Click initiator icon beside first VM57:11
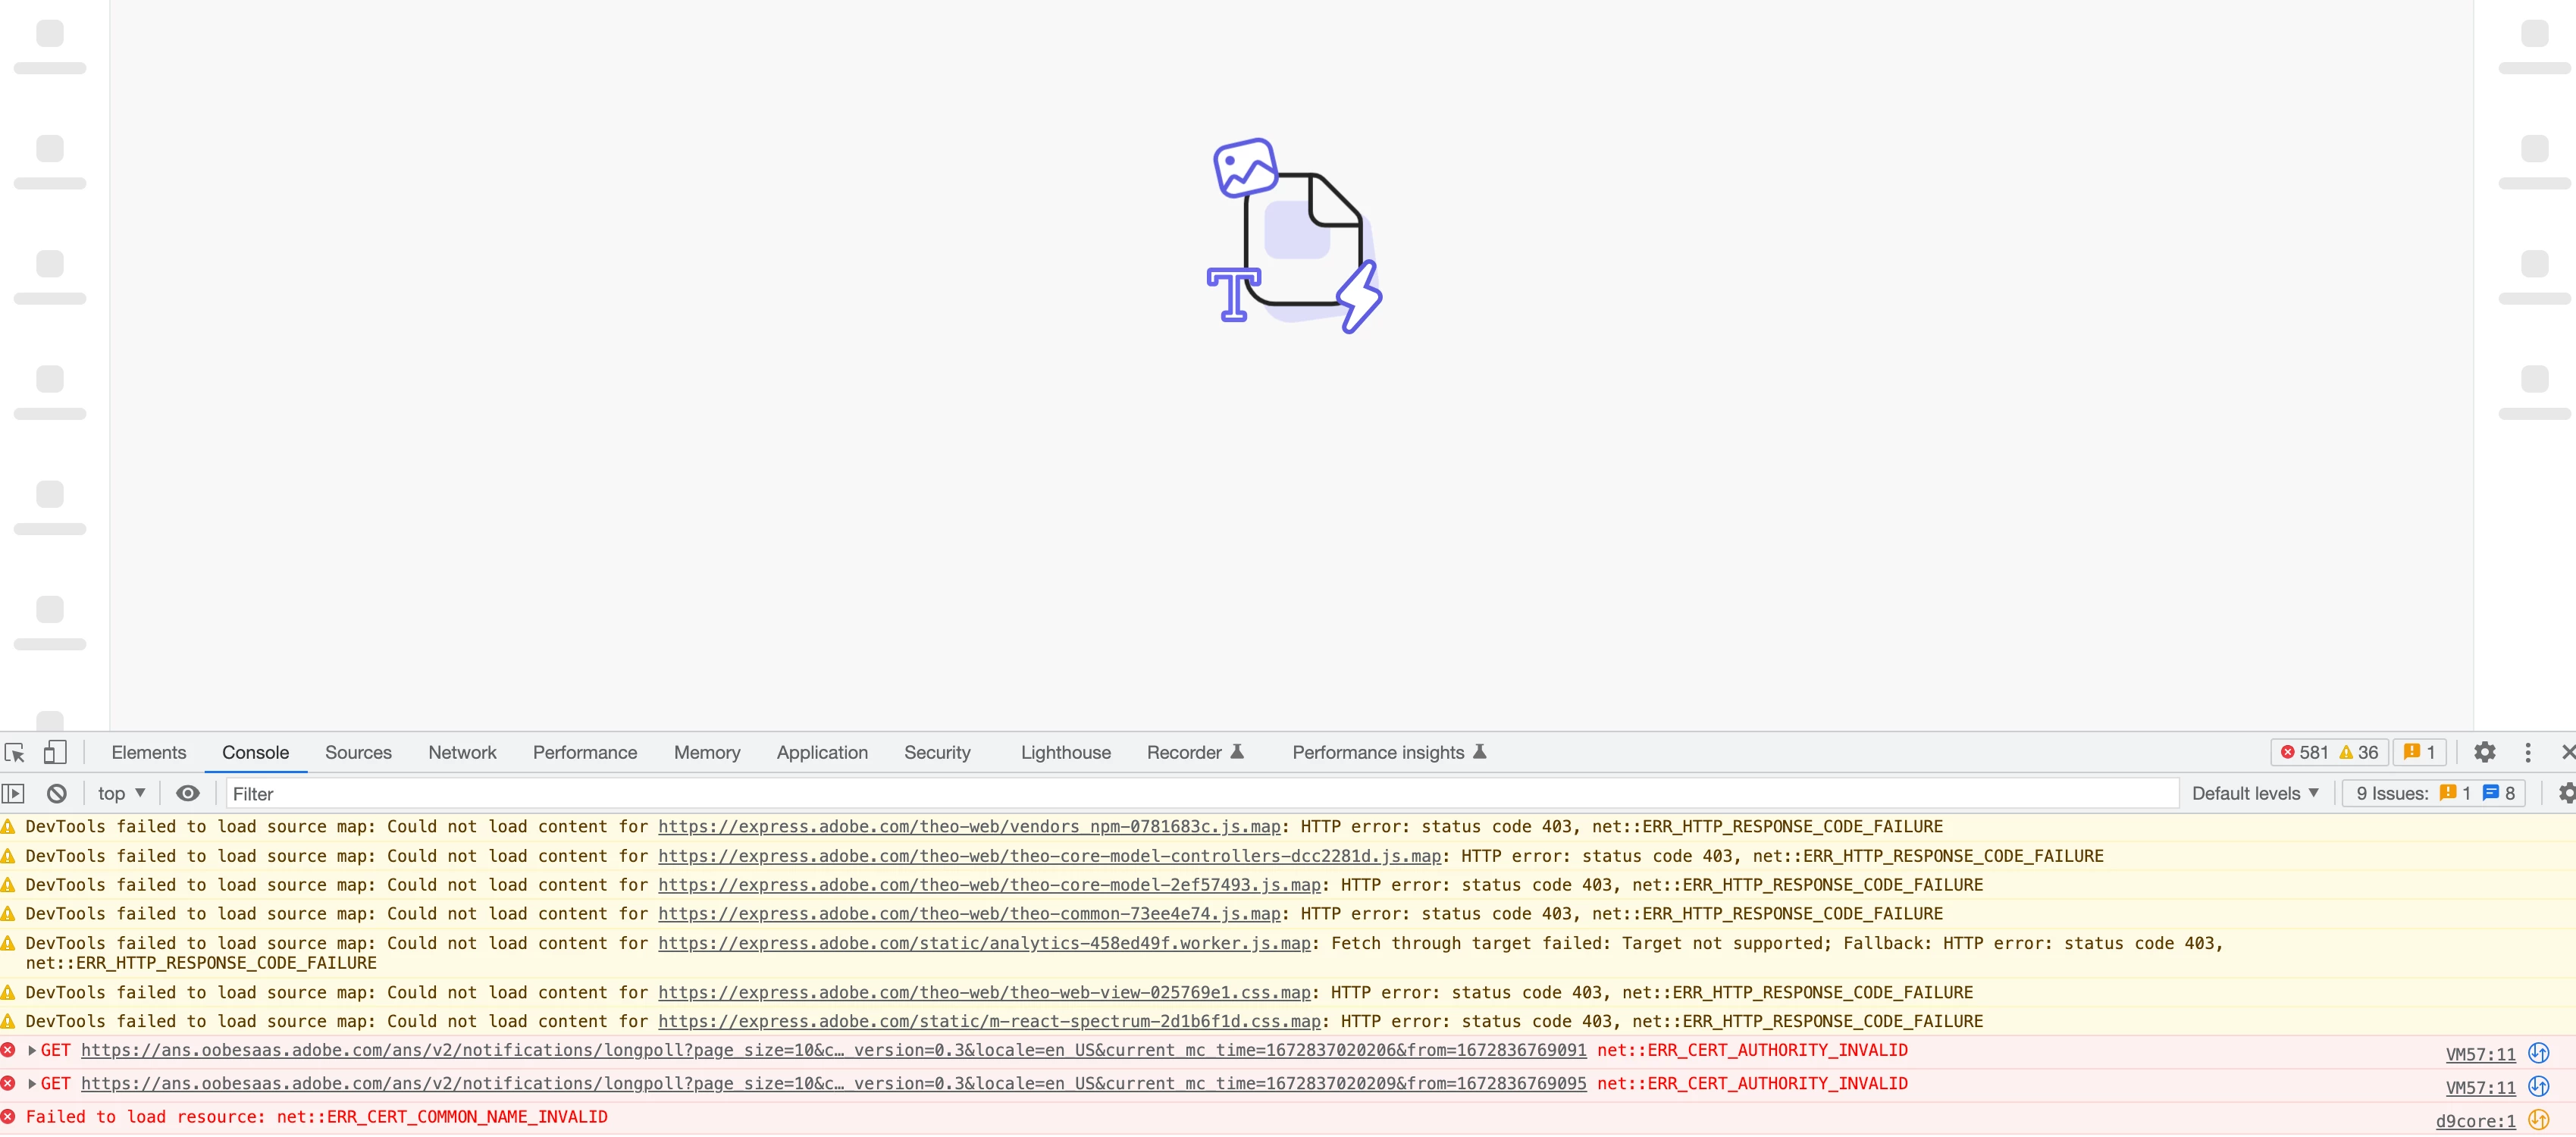This screenshot has width=2576, height=1137. [2538, 1053]
